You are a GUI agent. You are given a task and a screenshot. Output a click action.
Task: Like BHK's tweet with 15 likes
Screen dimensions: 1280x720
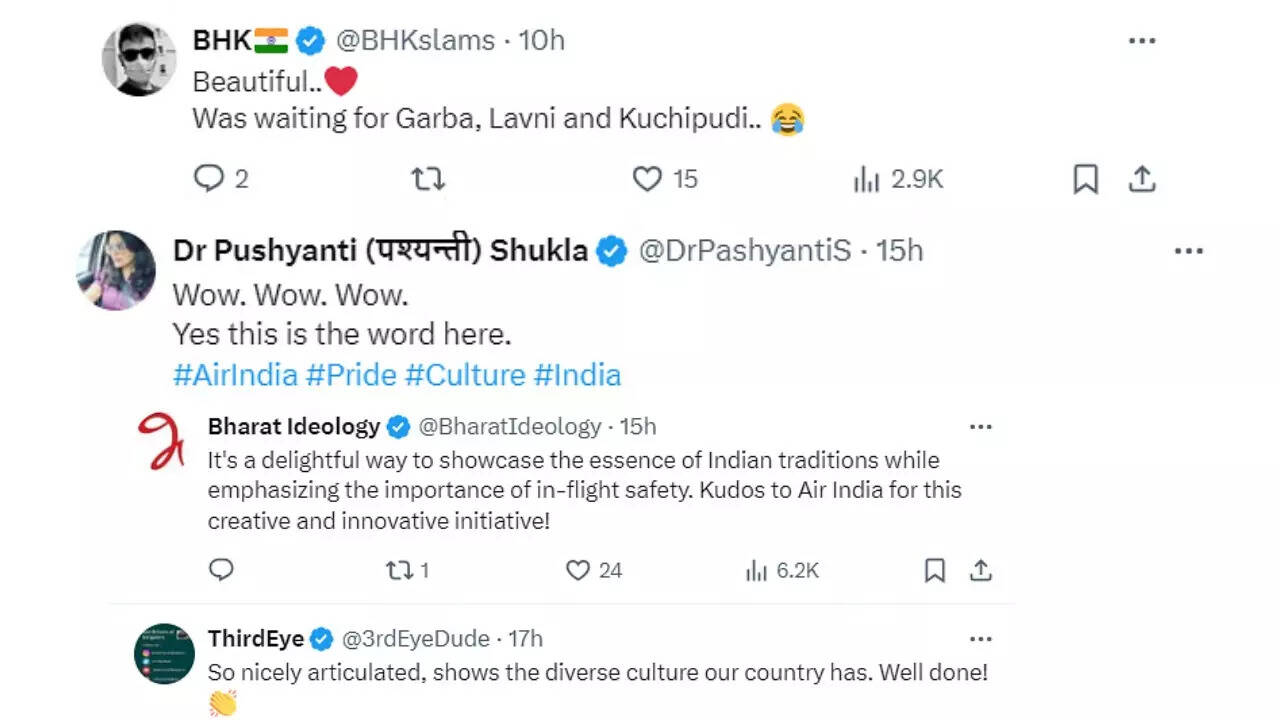648,179
